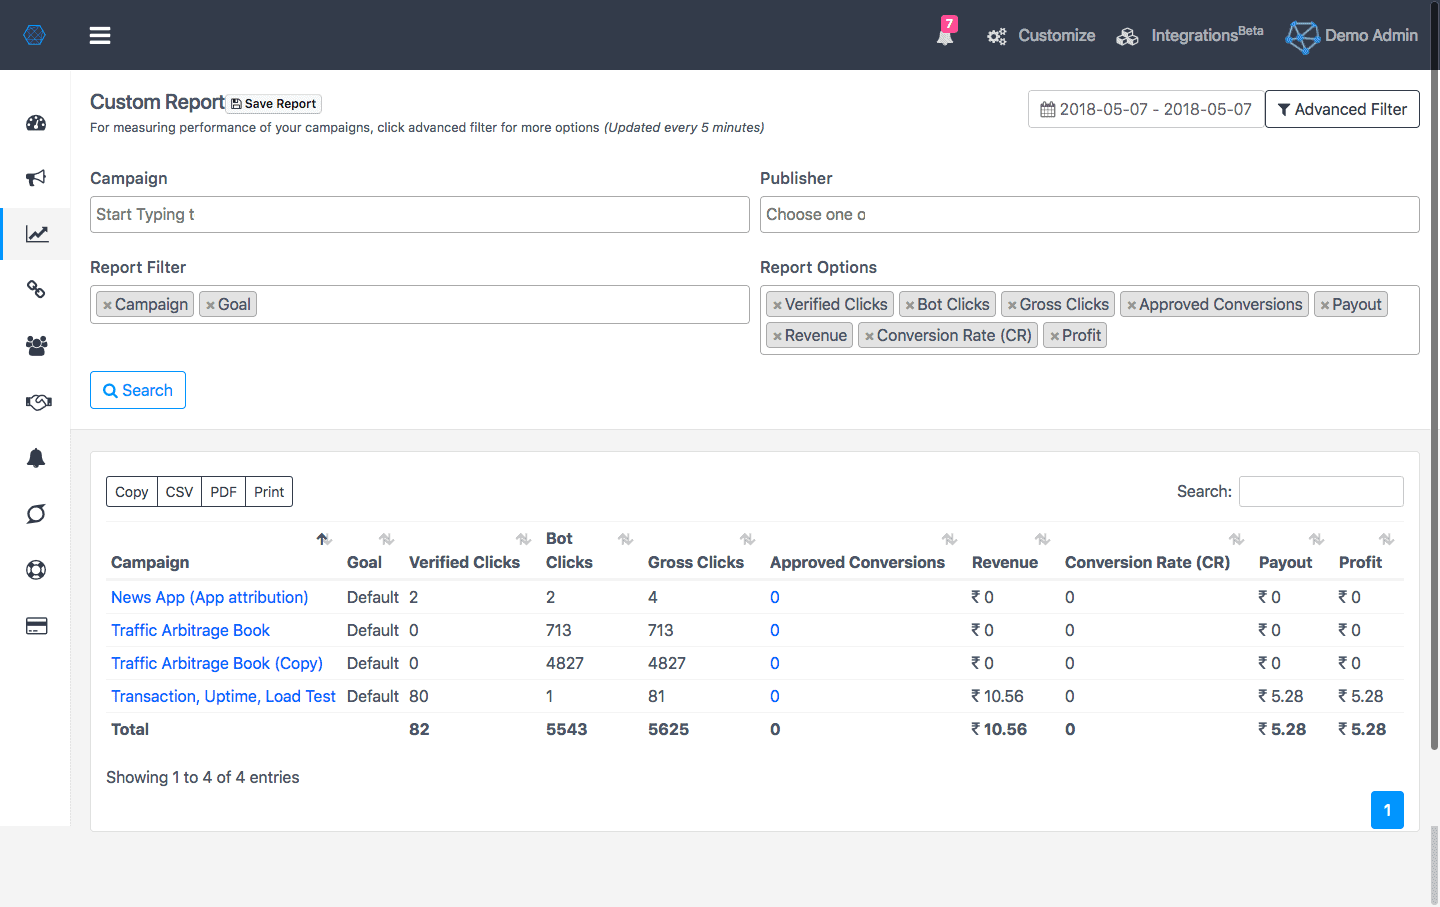Open the billing card sidebar icon
Viewport: 1440px width, 907px height.
pos(36,626)
